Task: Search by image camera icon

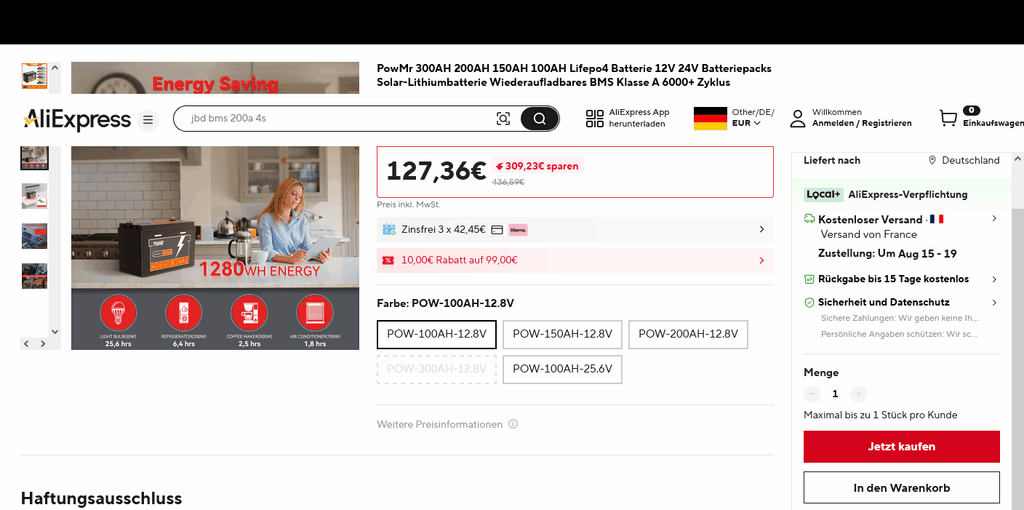Action: point(503,119)
